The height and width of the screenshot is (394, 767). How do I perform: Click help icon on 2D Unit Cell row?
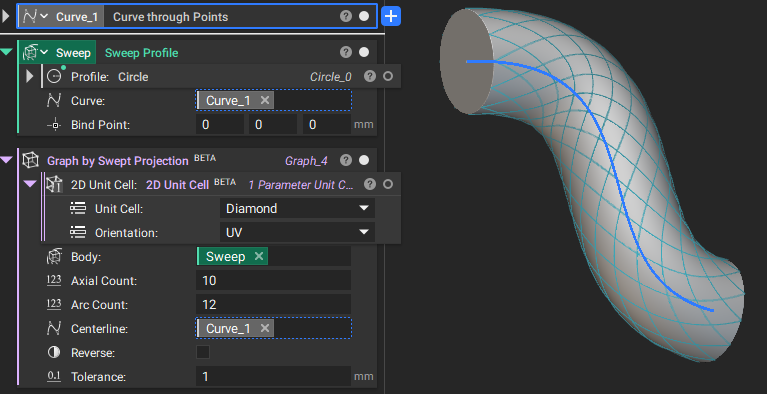click(x=370, y=184)
